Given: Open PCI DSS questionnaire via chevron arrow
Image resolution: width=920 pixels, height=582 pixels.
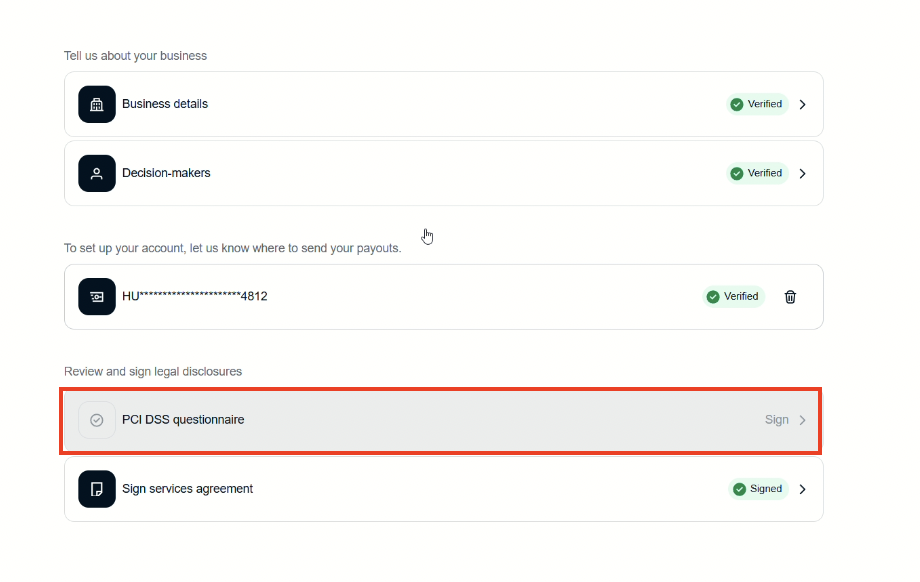Looking at the screenshot, I should click(802, 420).
